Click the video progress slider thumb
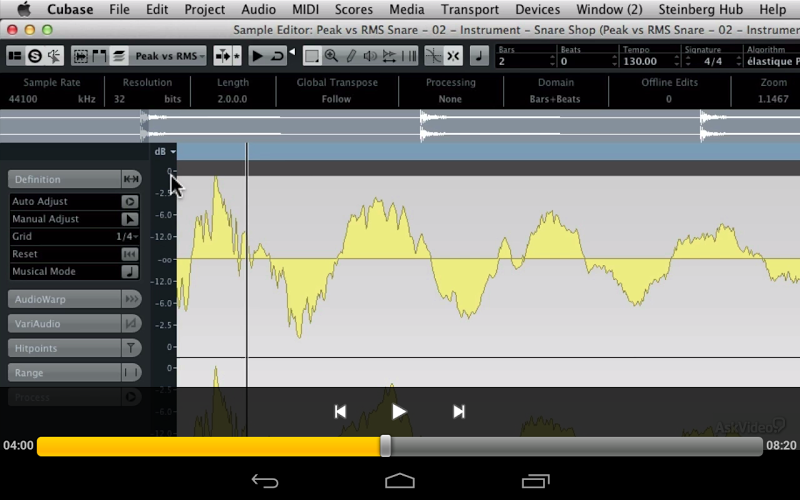The image size is (800, 500). (x=386, y=446)
